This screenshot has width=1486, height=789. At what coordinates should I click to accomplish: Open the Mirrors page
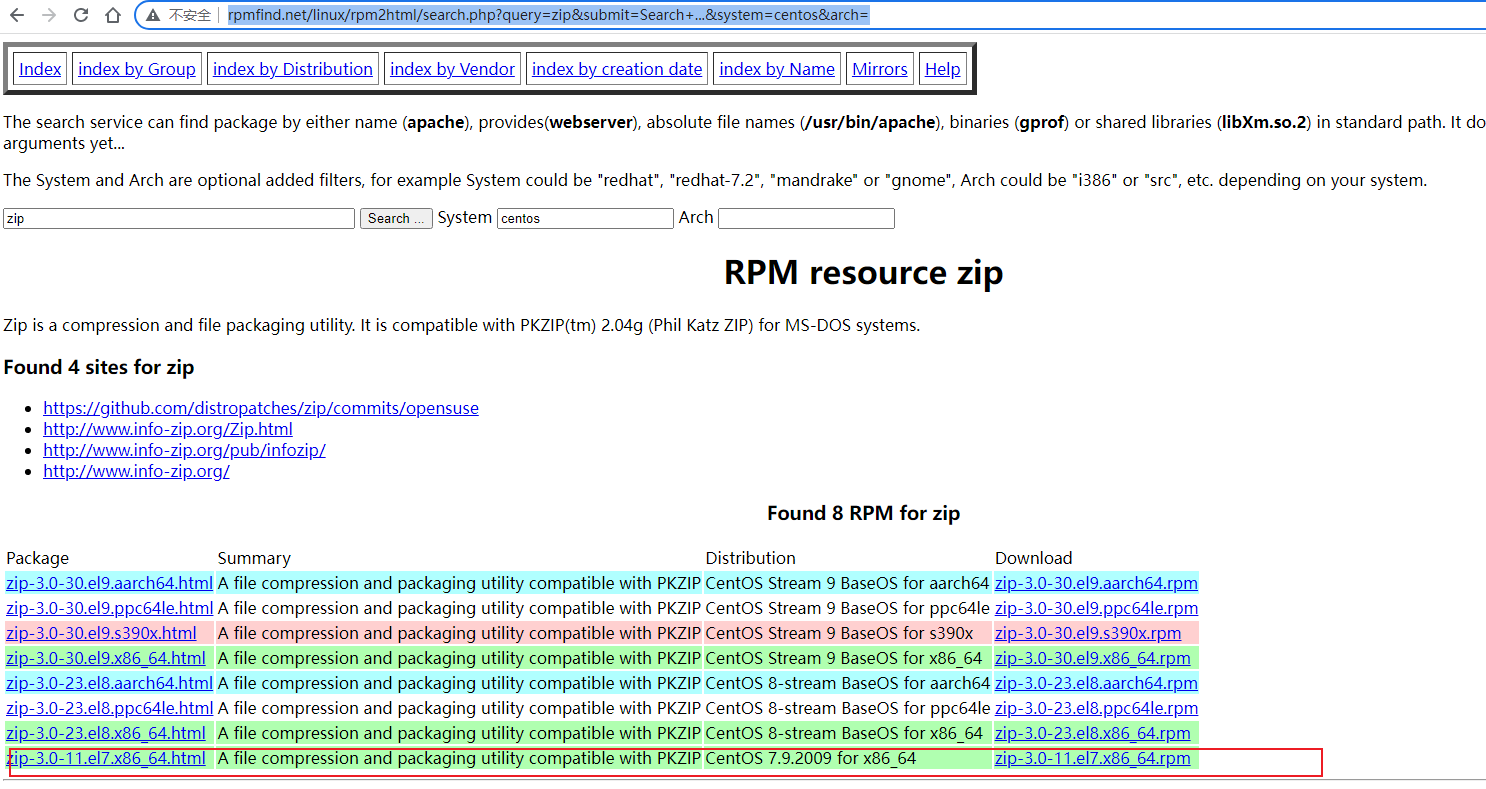(880, 69)
